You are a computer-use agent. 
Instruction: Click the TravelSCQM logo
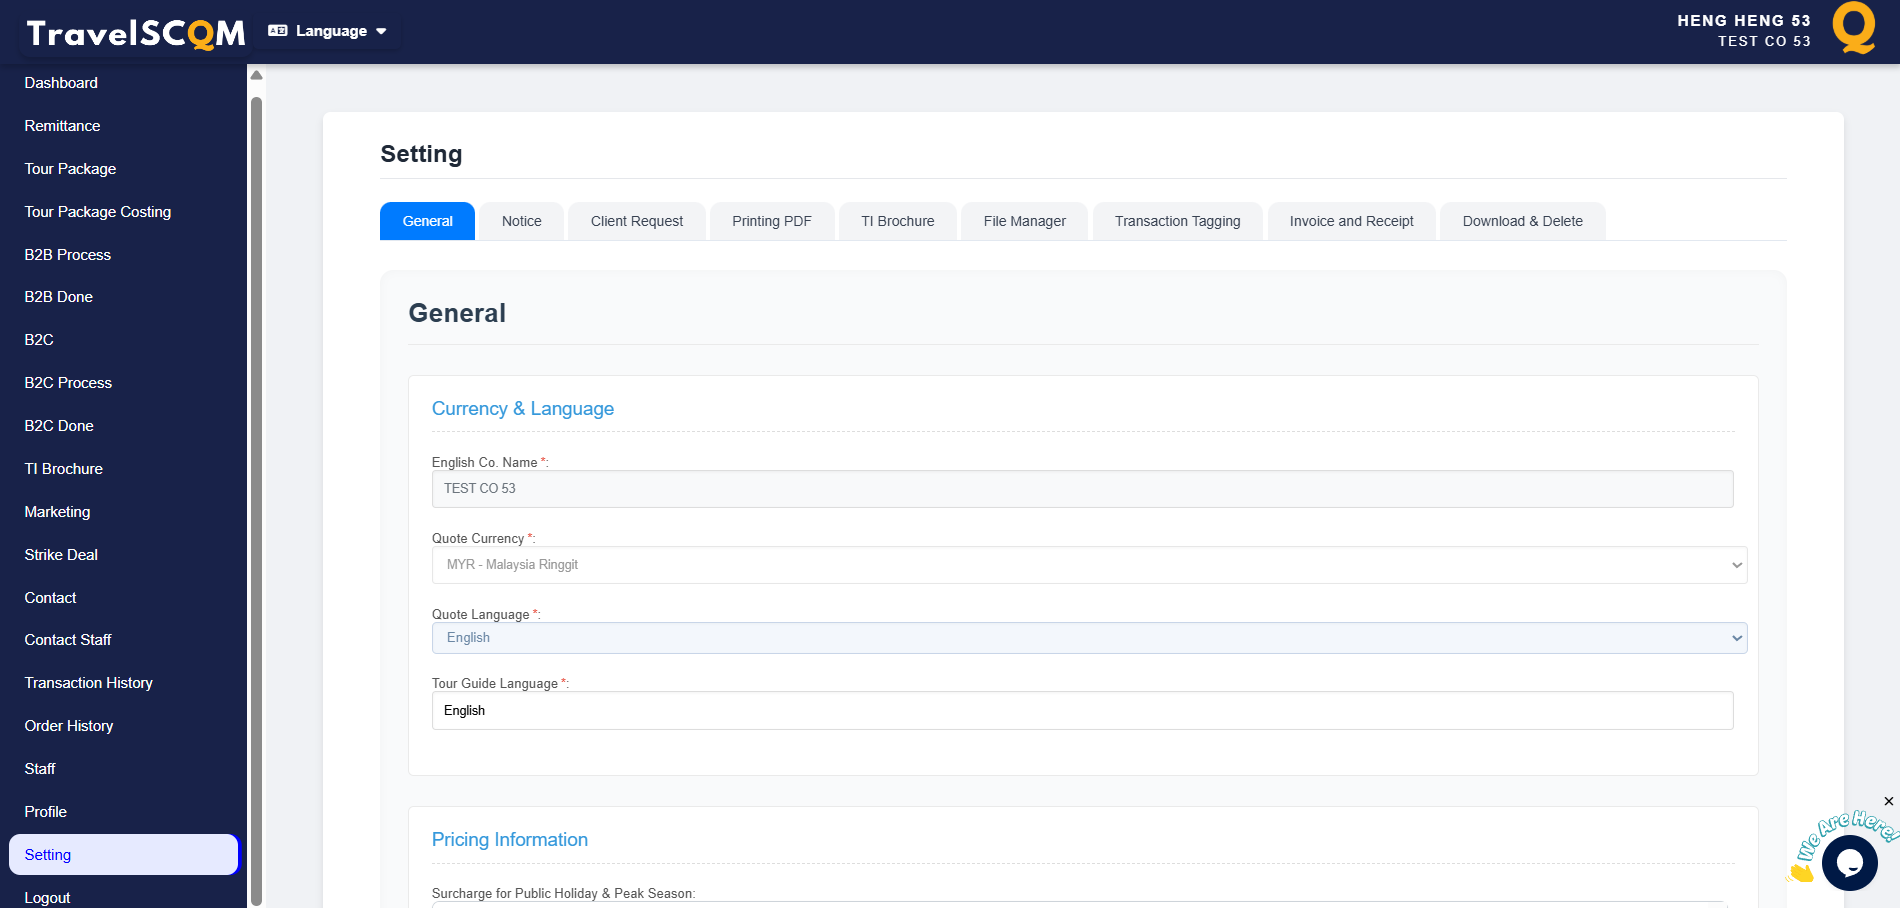coord(135,33)
